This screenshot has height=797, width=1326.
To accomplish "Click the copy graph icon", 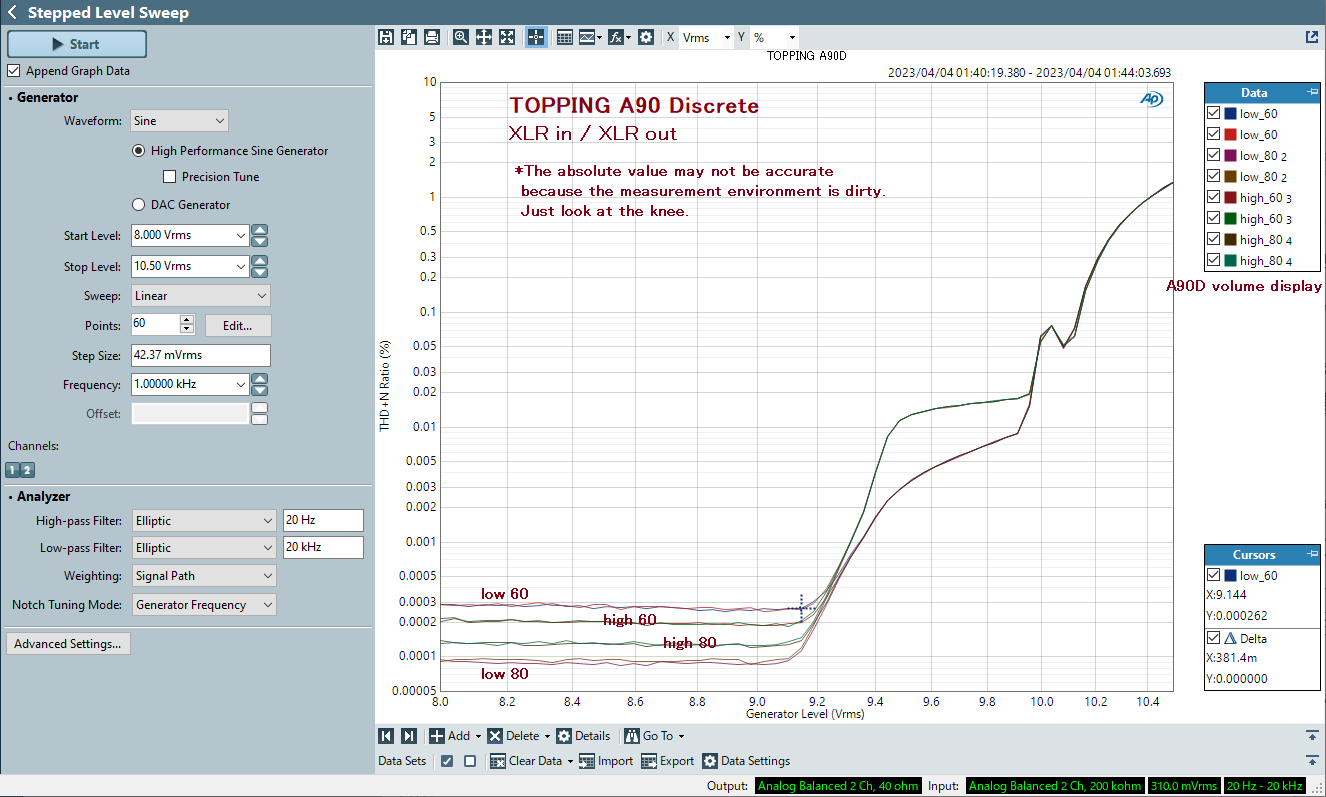I will pos(409,37).
